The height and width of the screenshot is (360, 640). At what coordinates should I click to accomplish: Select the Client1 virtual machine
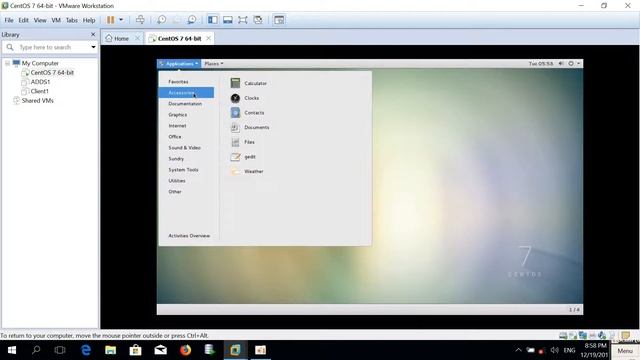pyautogui.click(x=39, y=91)
